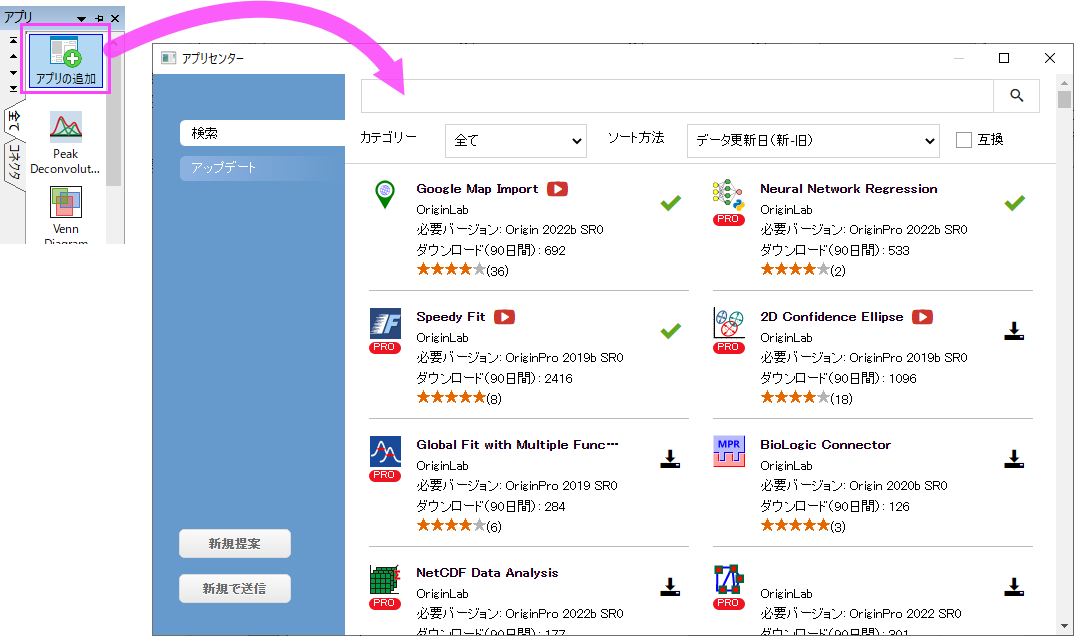Viewport: 1074px width, 636px height.
Task: Click the 2D Confidence Ellipse app icon
Action: click(x=728, y=323)
